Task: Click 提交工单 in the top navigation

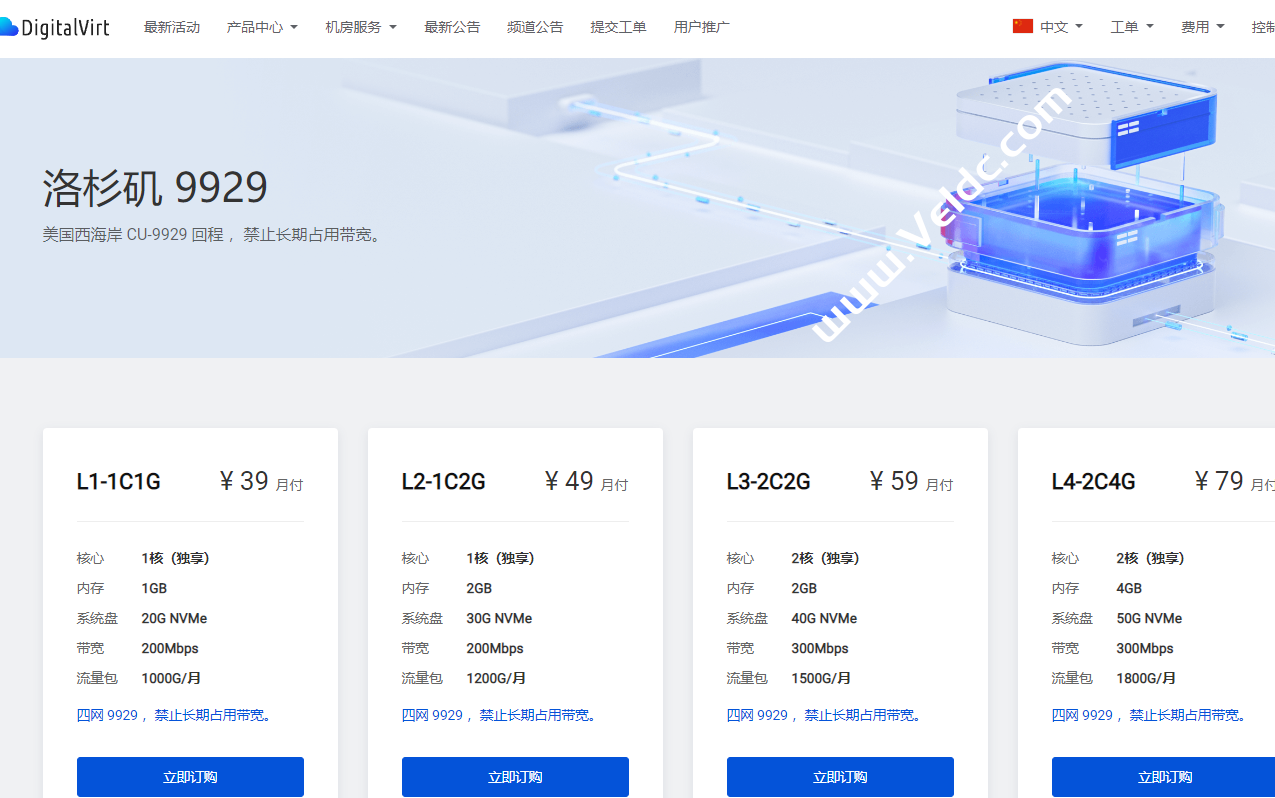Action: tap(618, 27)
